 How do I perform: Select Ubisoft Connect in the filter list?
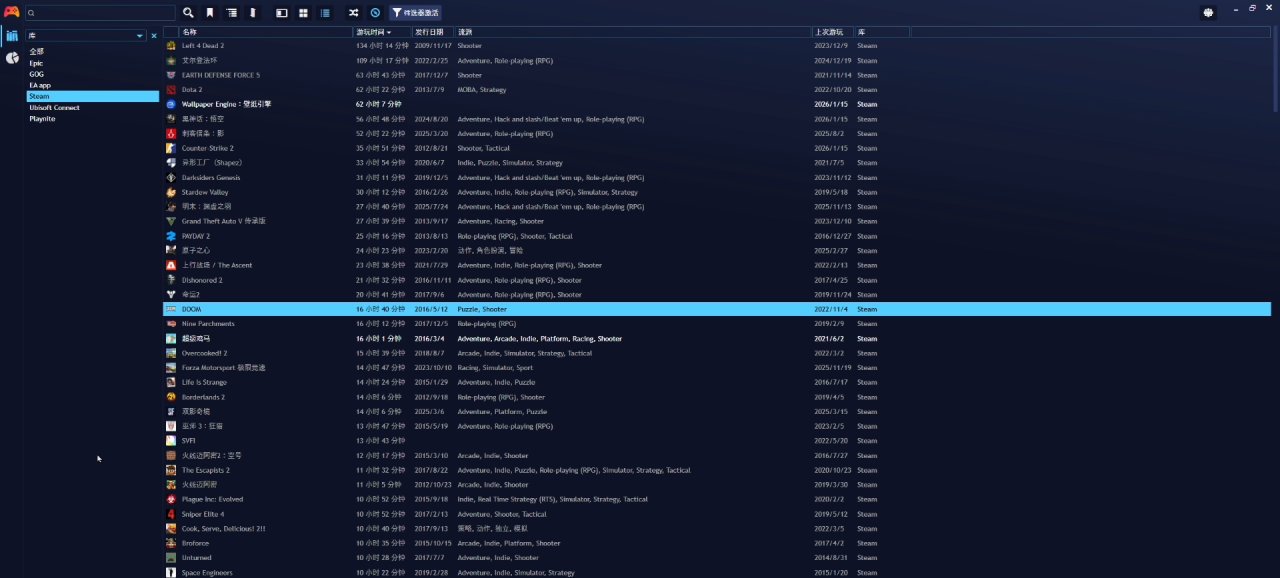pyautogui.click(x=92, y=107)
